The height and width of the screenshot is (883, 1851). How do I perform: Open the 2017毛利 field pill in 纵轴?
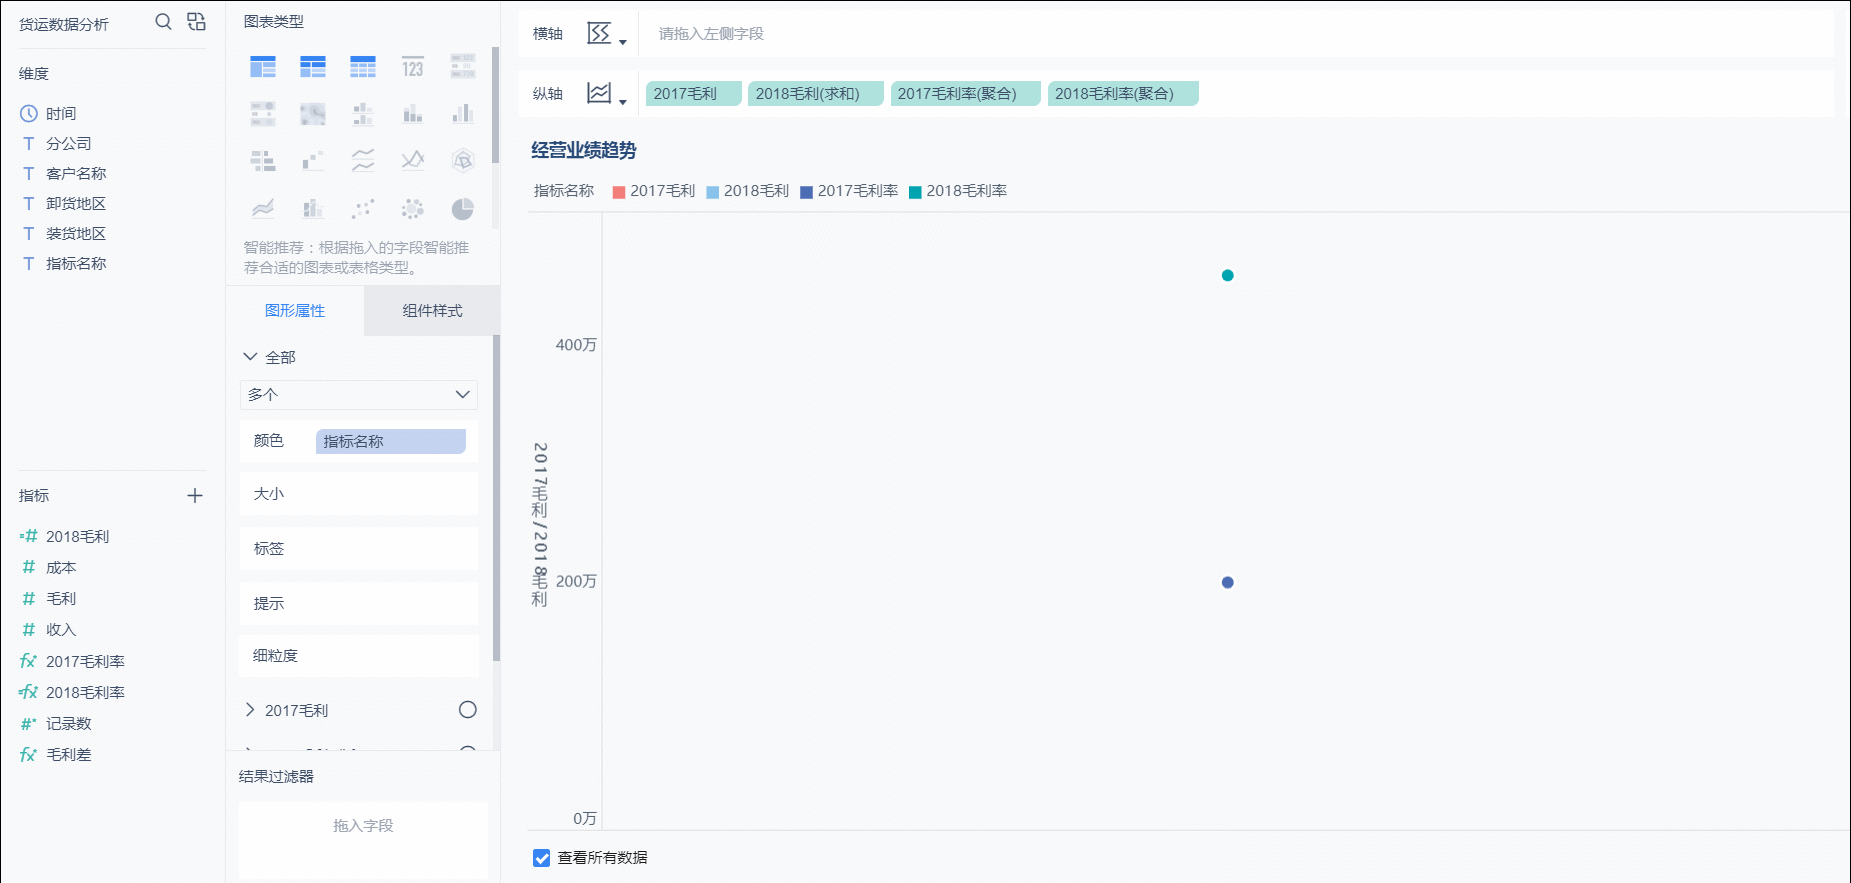[x=694, y=94]
